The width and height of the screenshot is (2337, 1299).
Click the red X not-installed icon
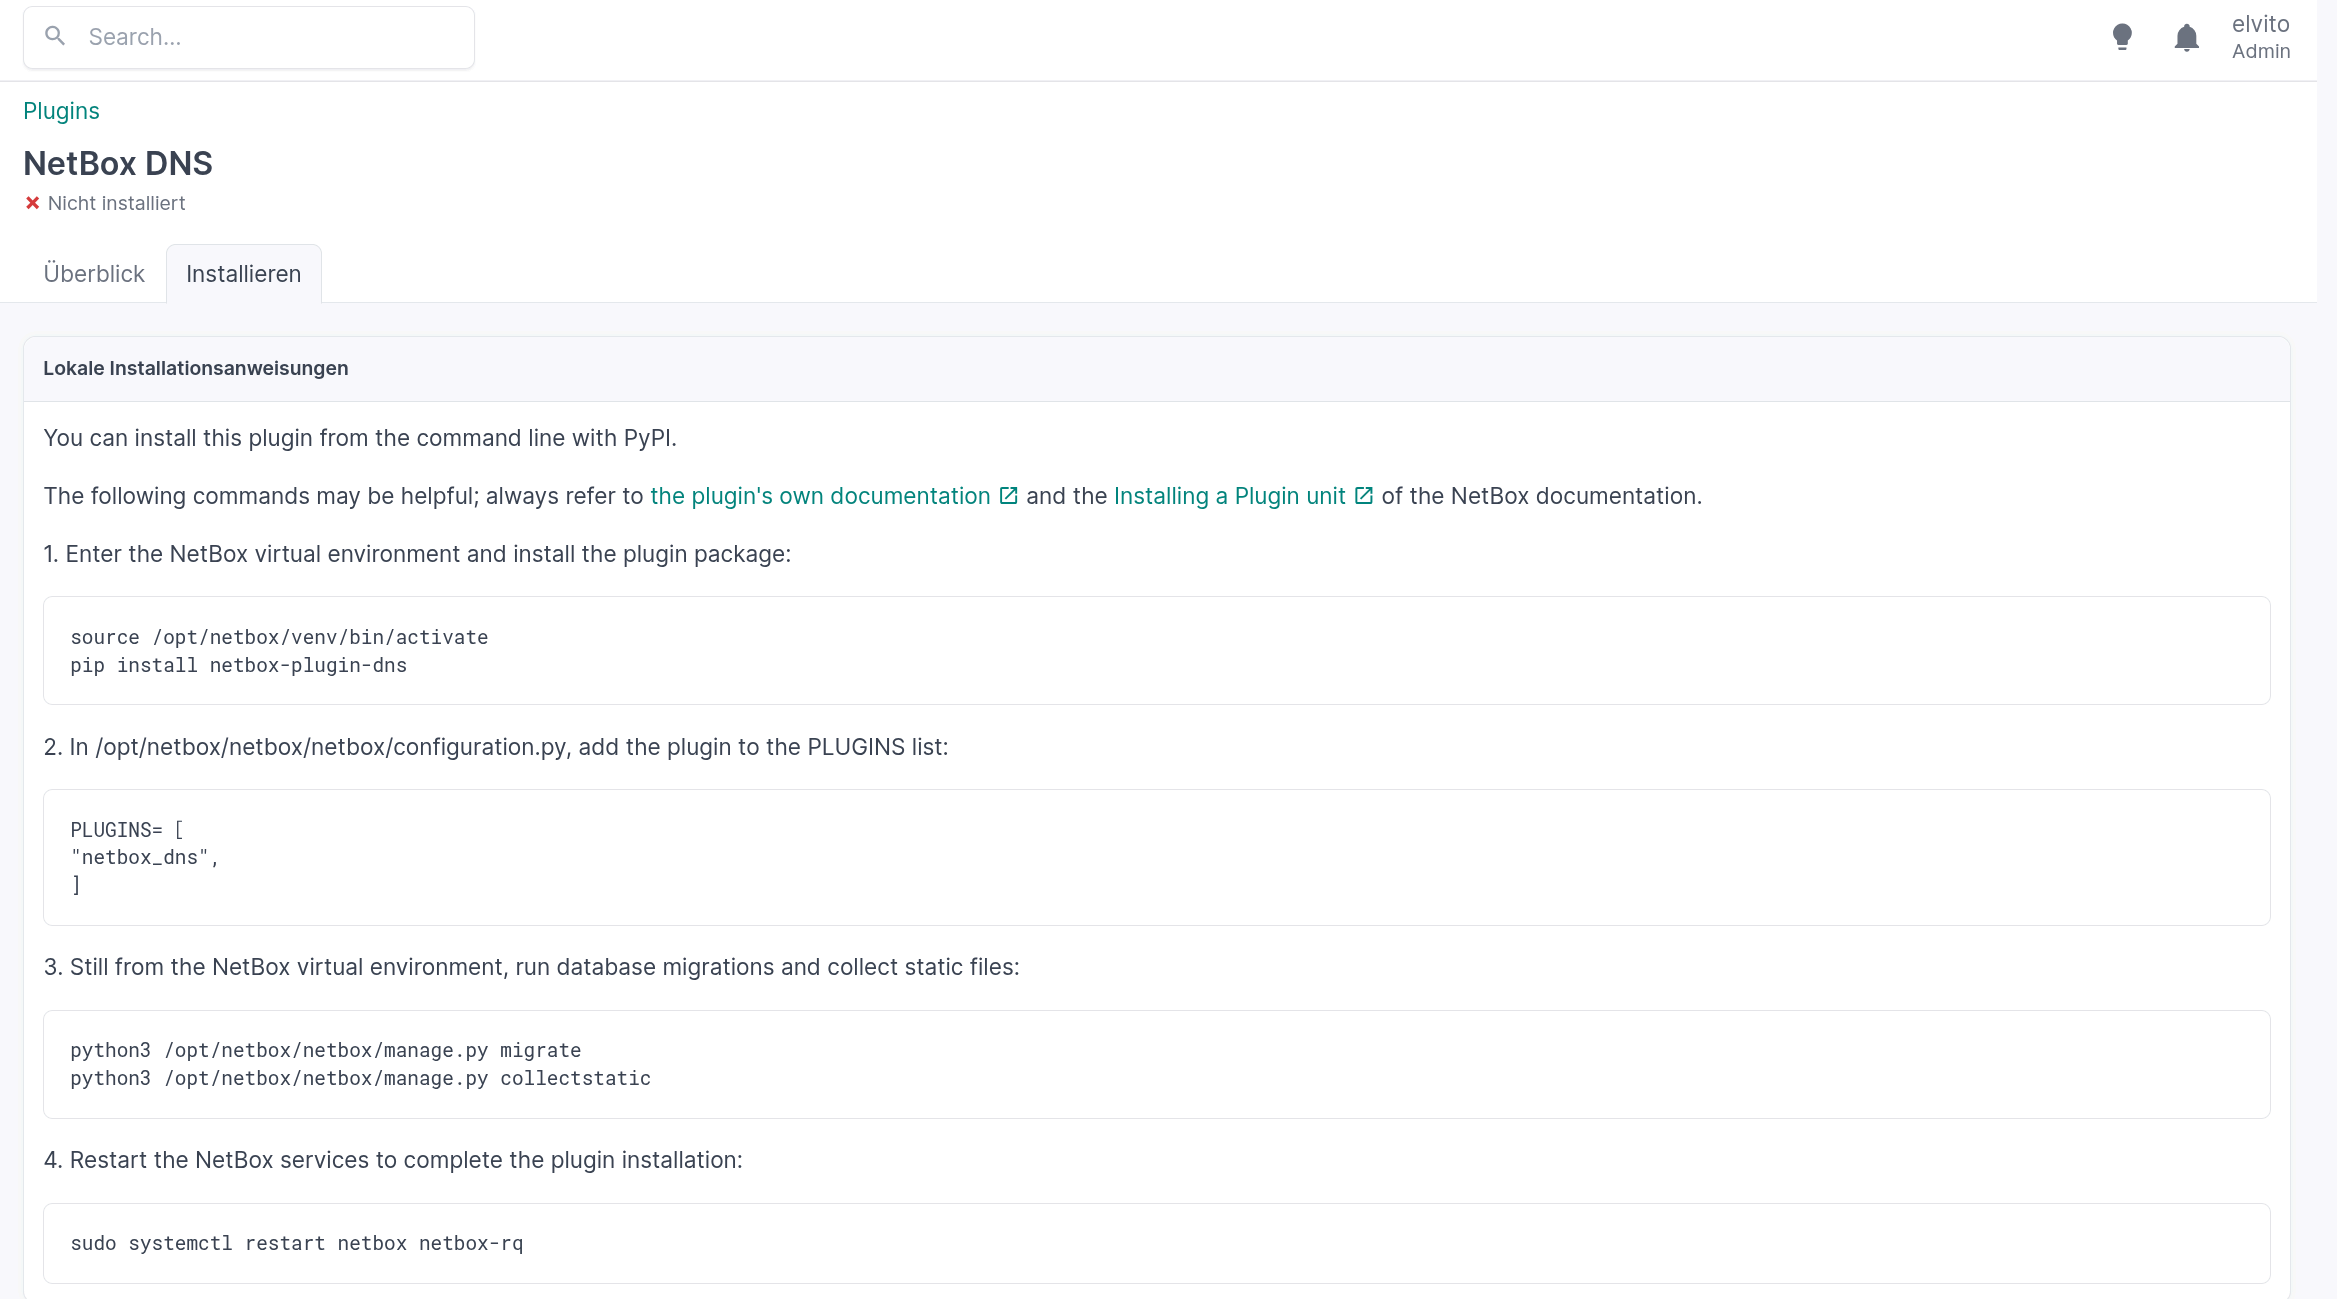(32, 203)
